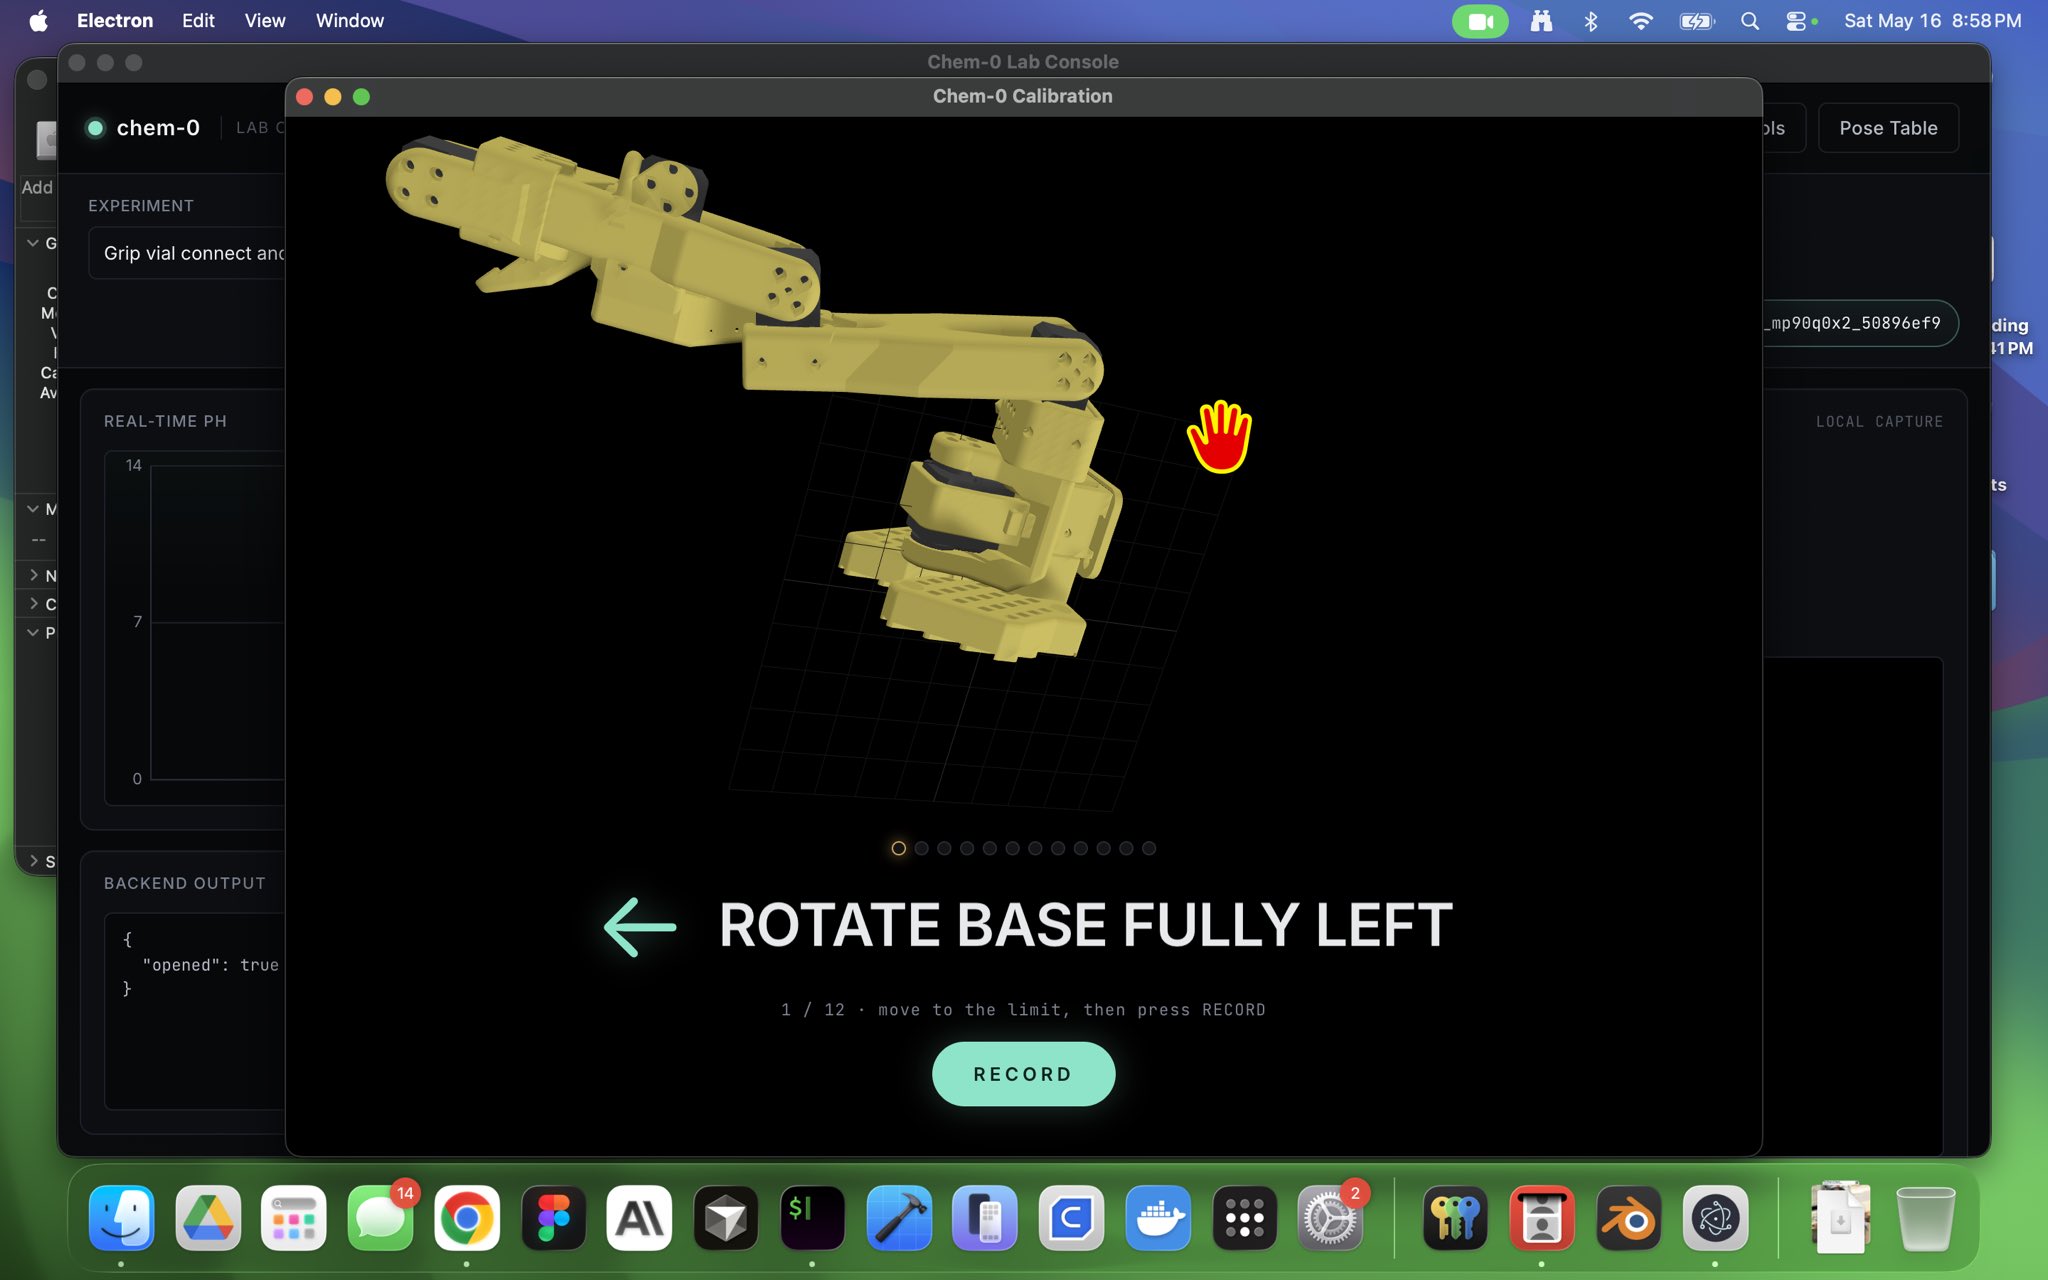Open the $| terminal icon in Dock

(812, 1218)
